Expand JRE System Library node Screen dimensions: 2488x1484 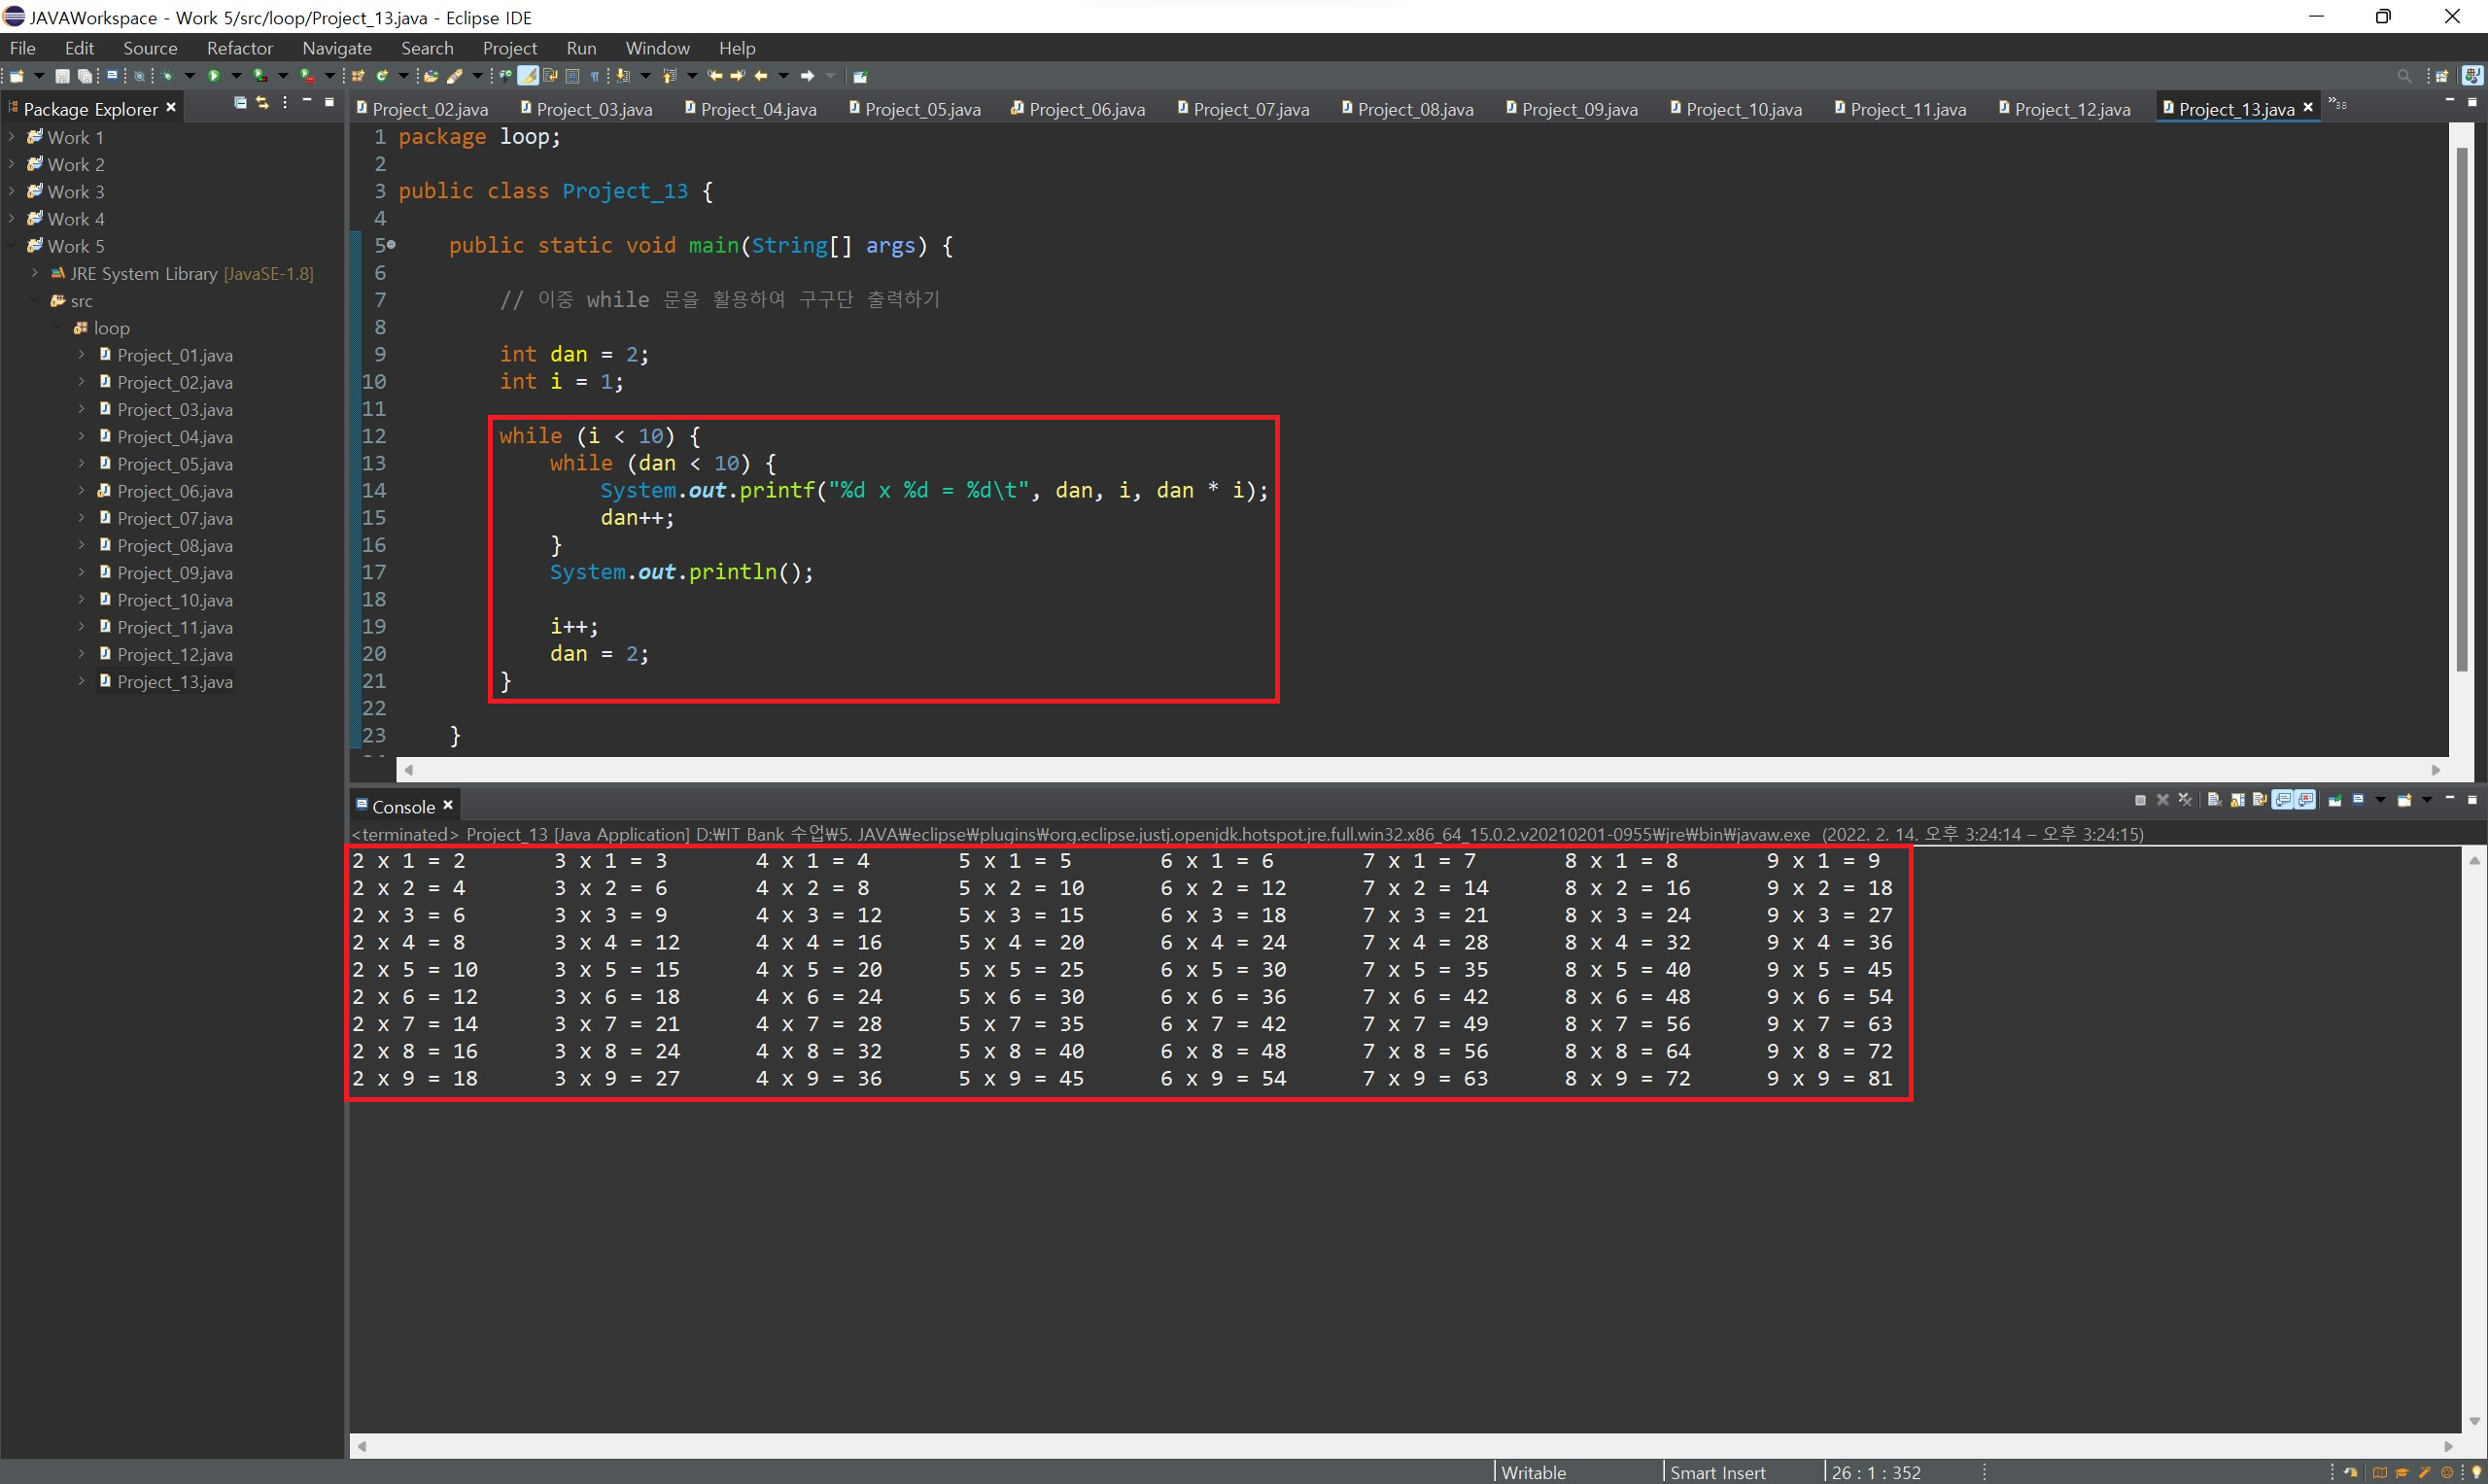tap(35, 273)
